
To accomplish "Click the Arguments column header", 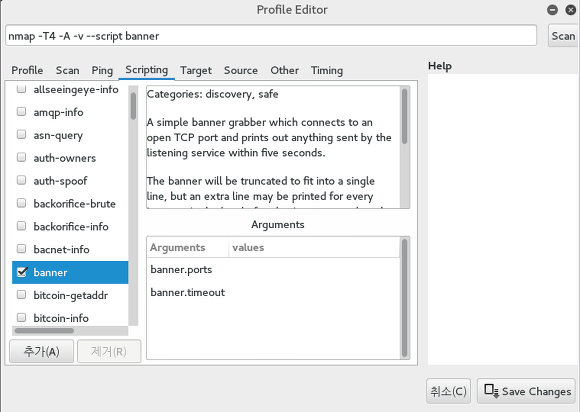I will pyautogui.click(x=188, y=247).
